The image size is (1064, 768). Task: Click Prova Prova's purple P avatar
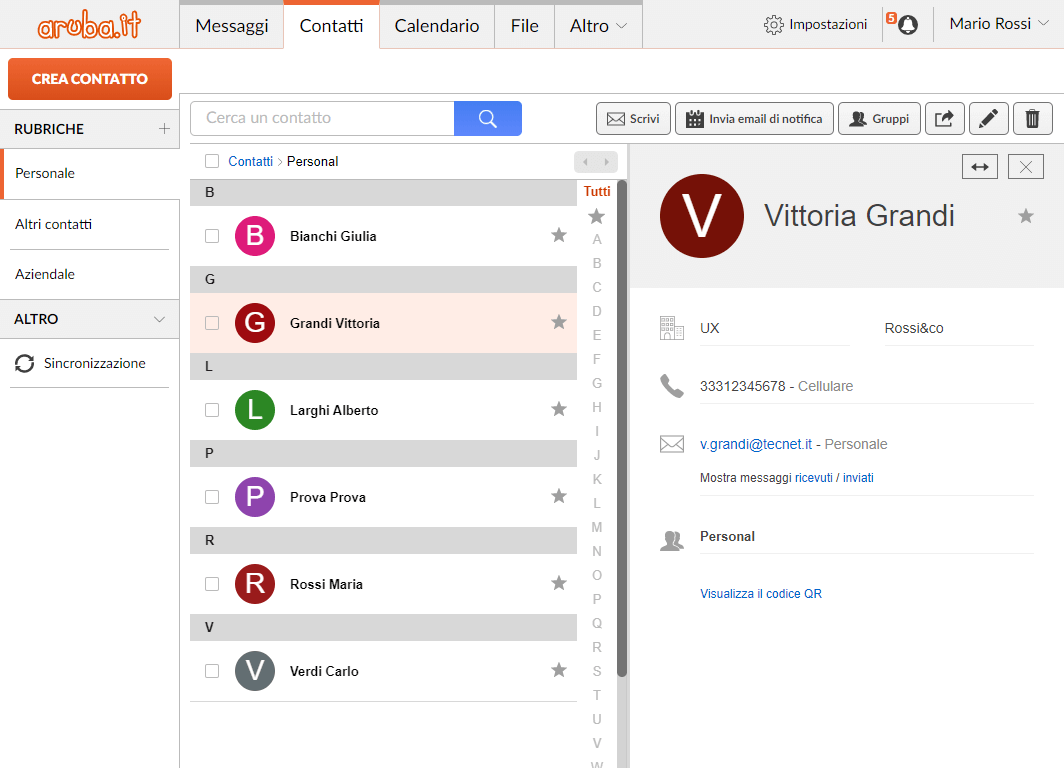(254, 497)
